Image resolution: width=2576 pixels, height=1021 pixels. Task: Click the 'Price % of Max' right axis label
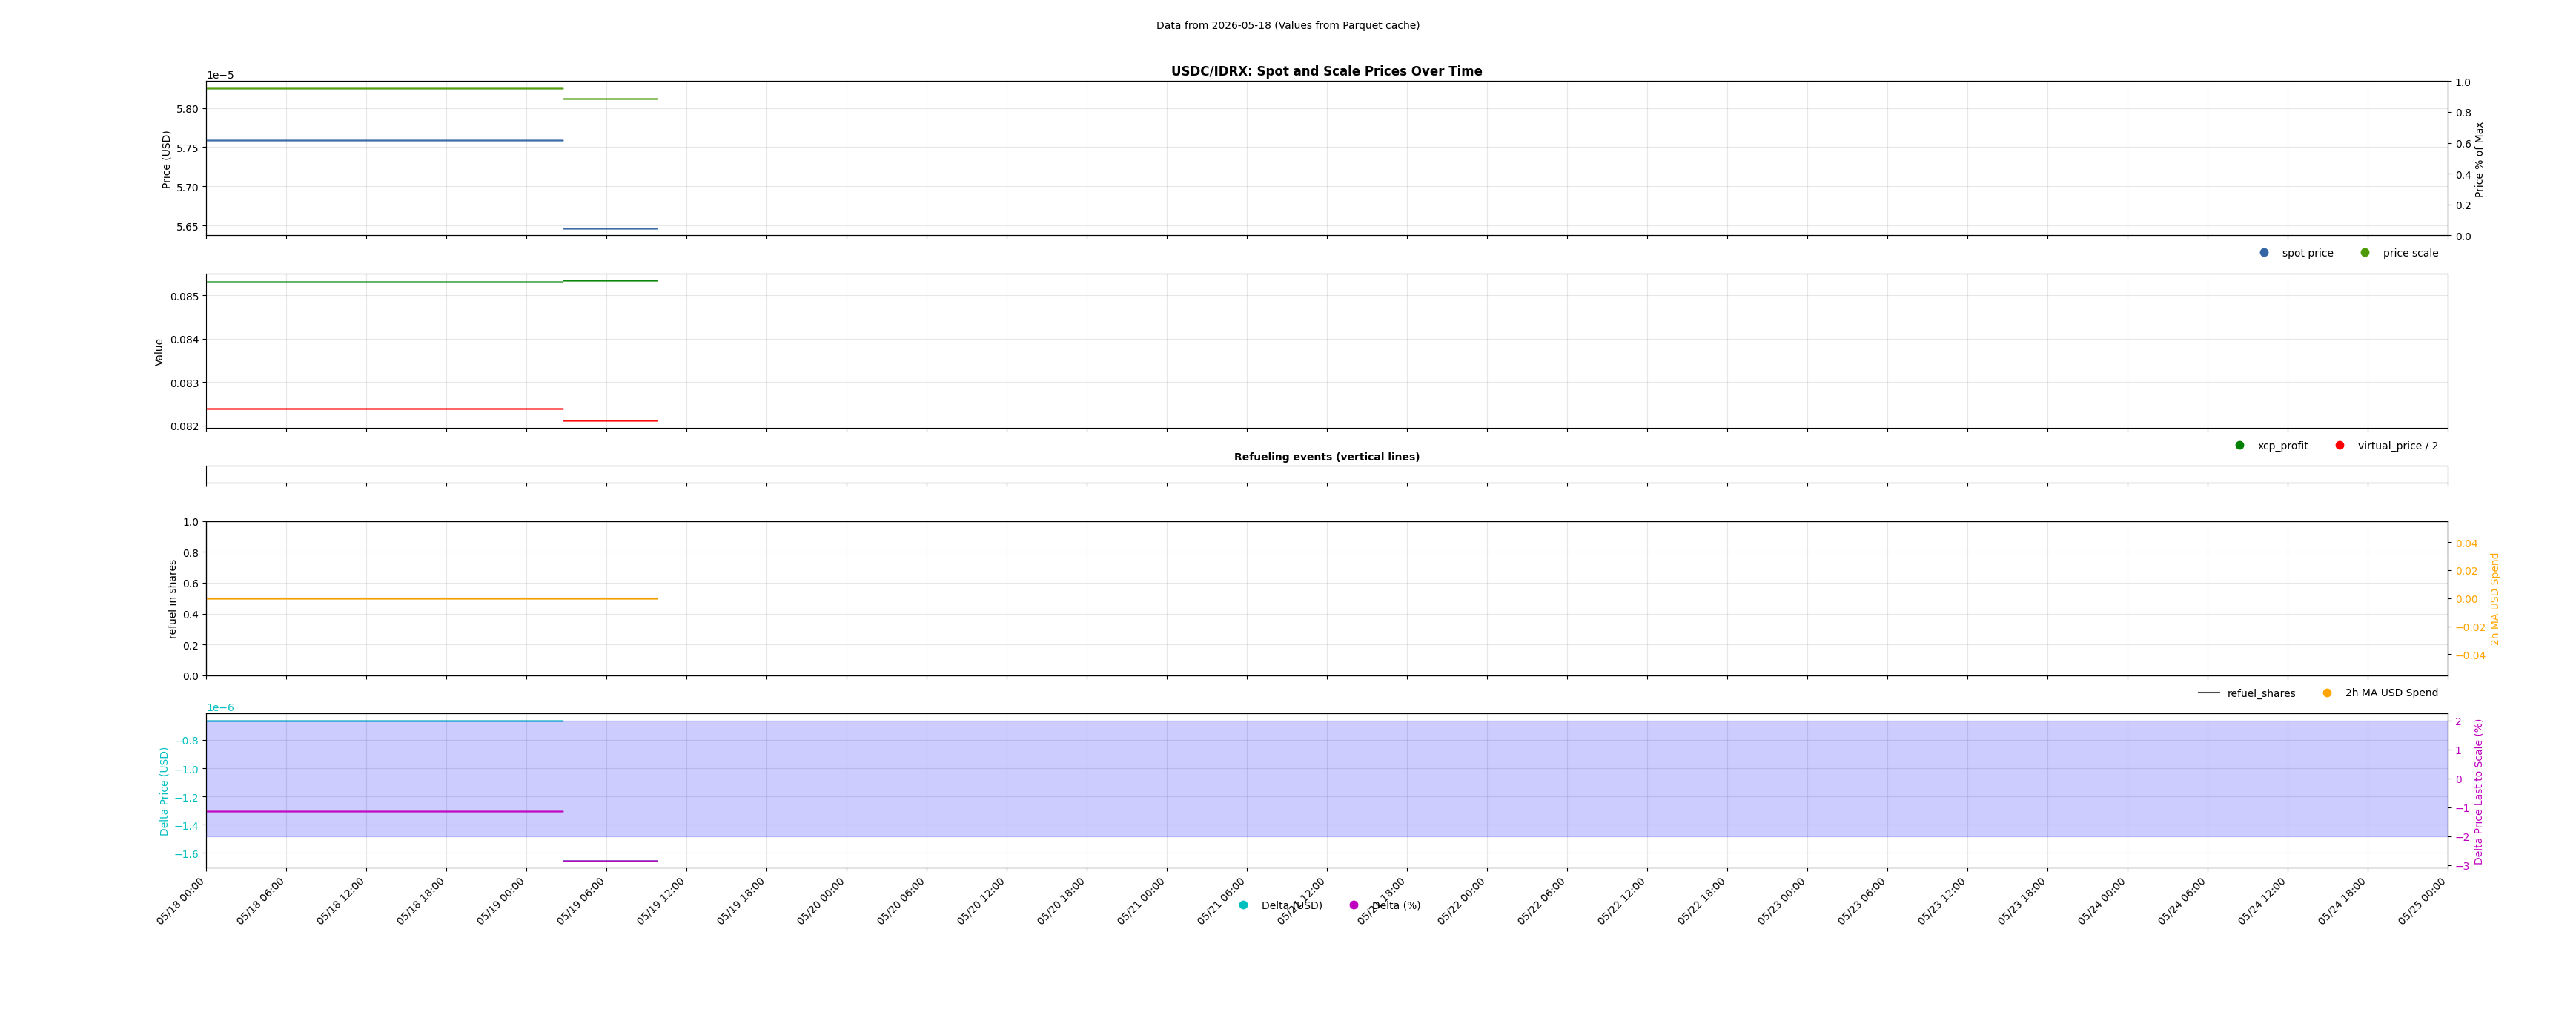point(2480,159)
